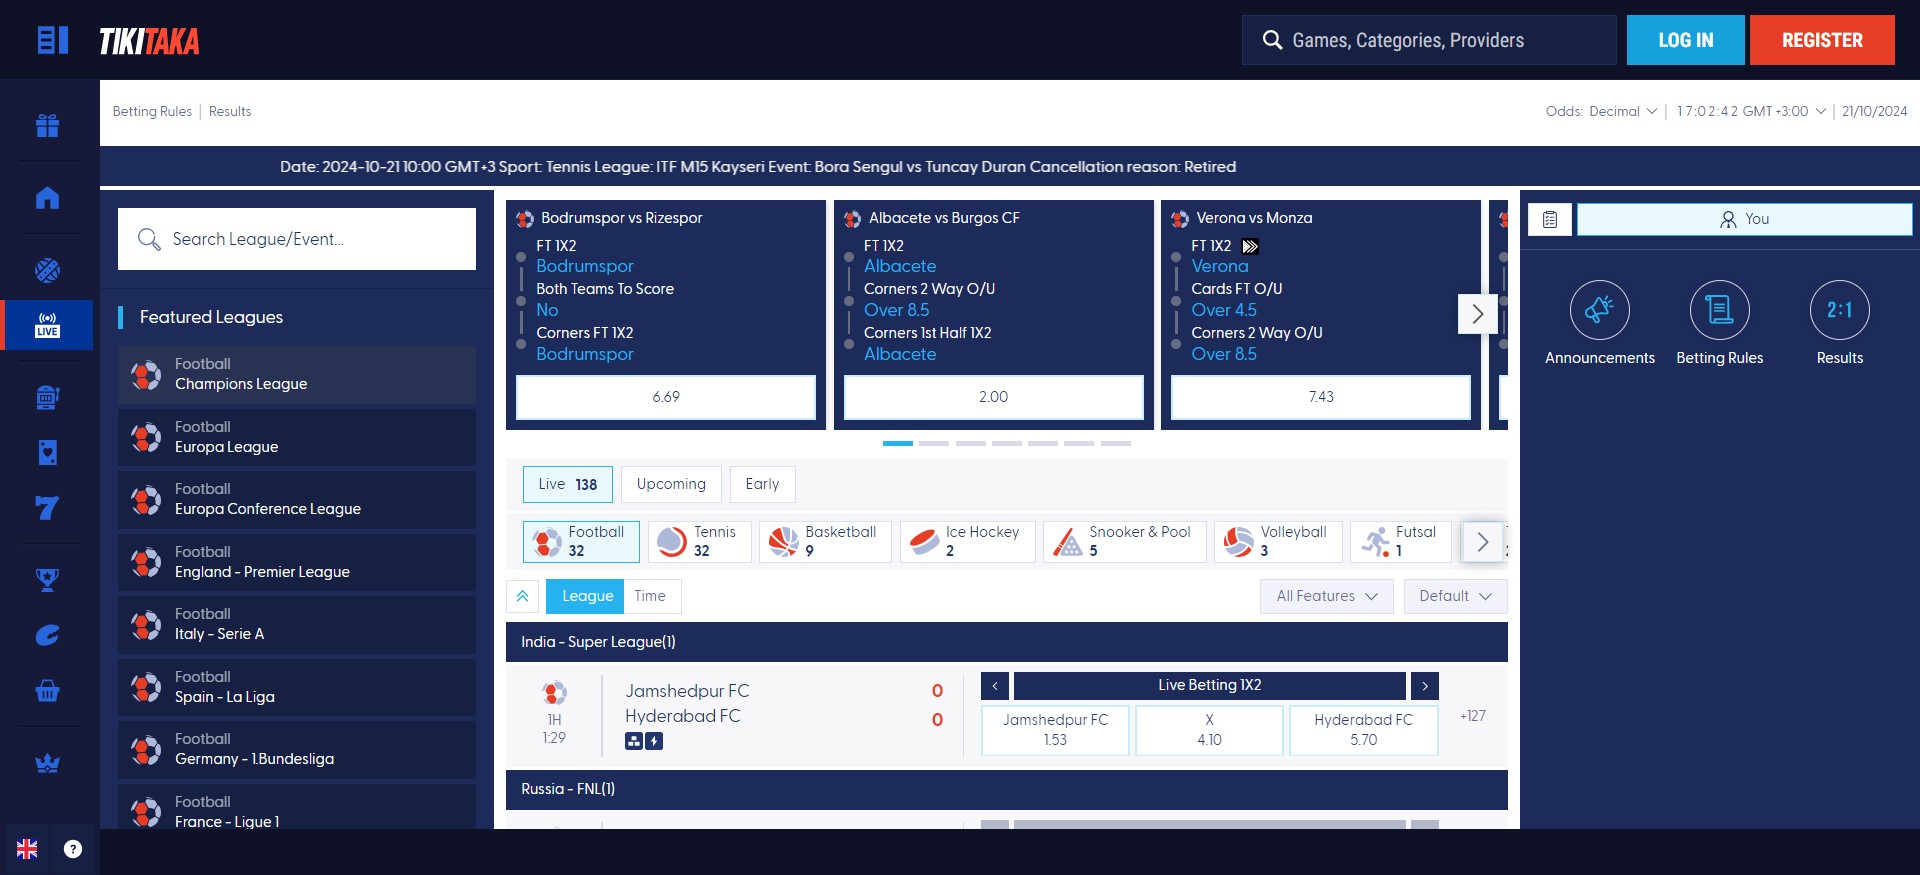1920x875 pixels.
Task: Open the Default sort dropdown
Action: [1455, 596]
